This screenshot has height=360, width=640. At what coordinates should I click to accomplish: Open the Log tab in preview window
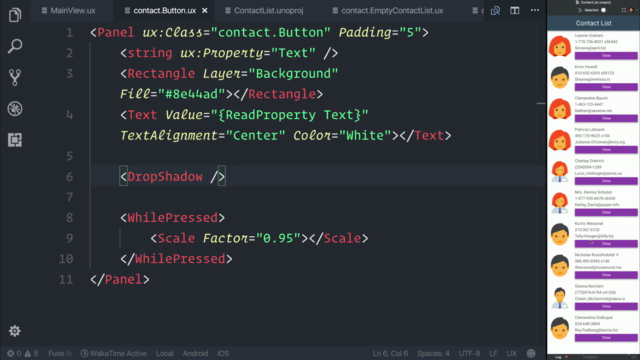(558, 357)
